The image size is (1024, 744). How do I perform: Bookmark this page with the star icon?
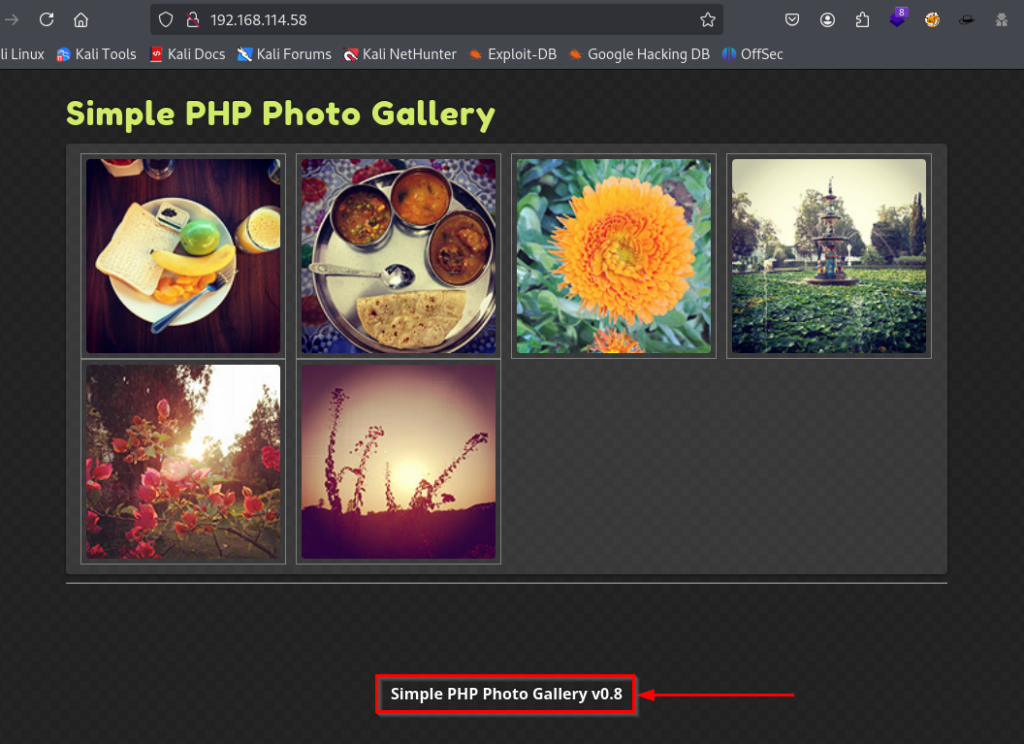(x=708, y=20)
